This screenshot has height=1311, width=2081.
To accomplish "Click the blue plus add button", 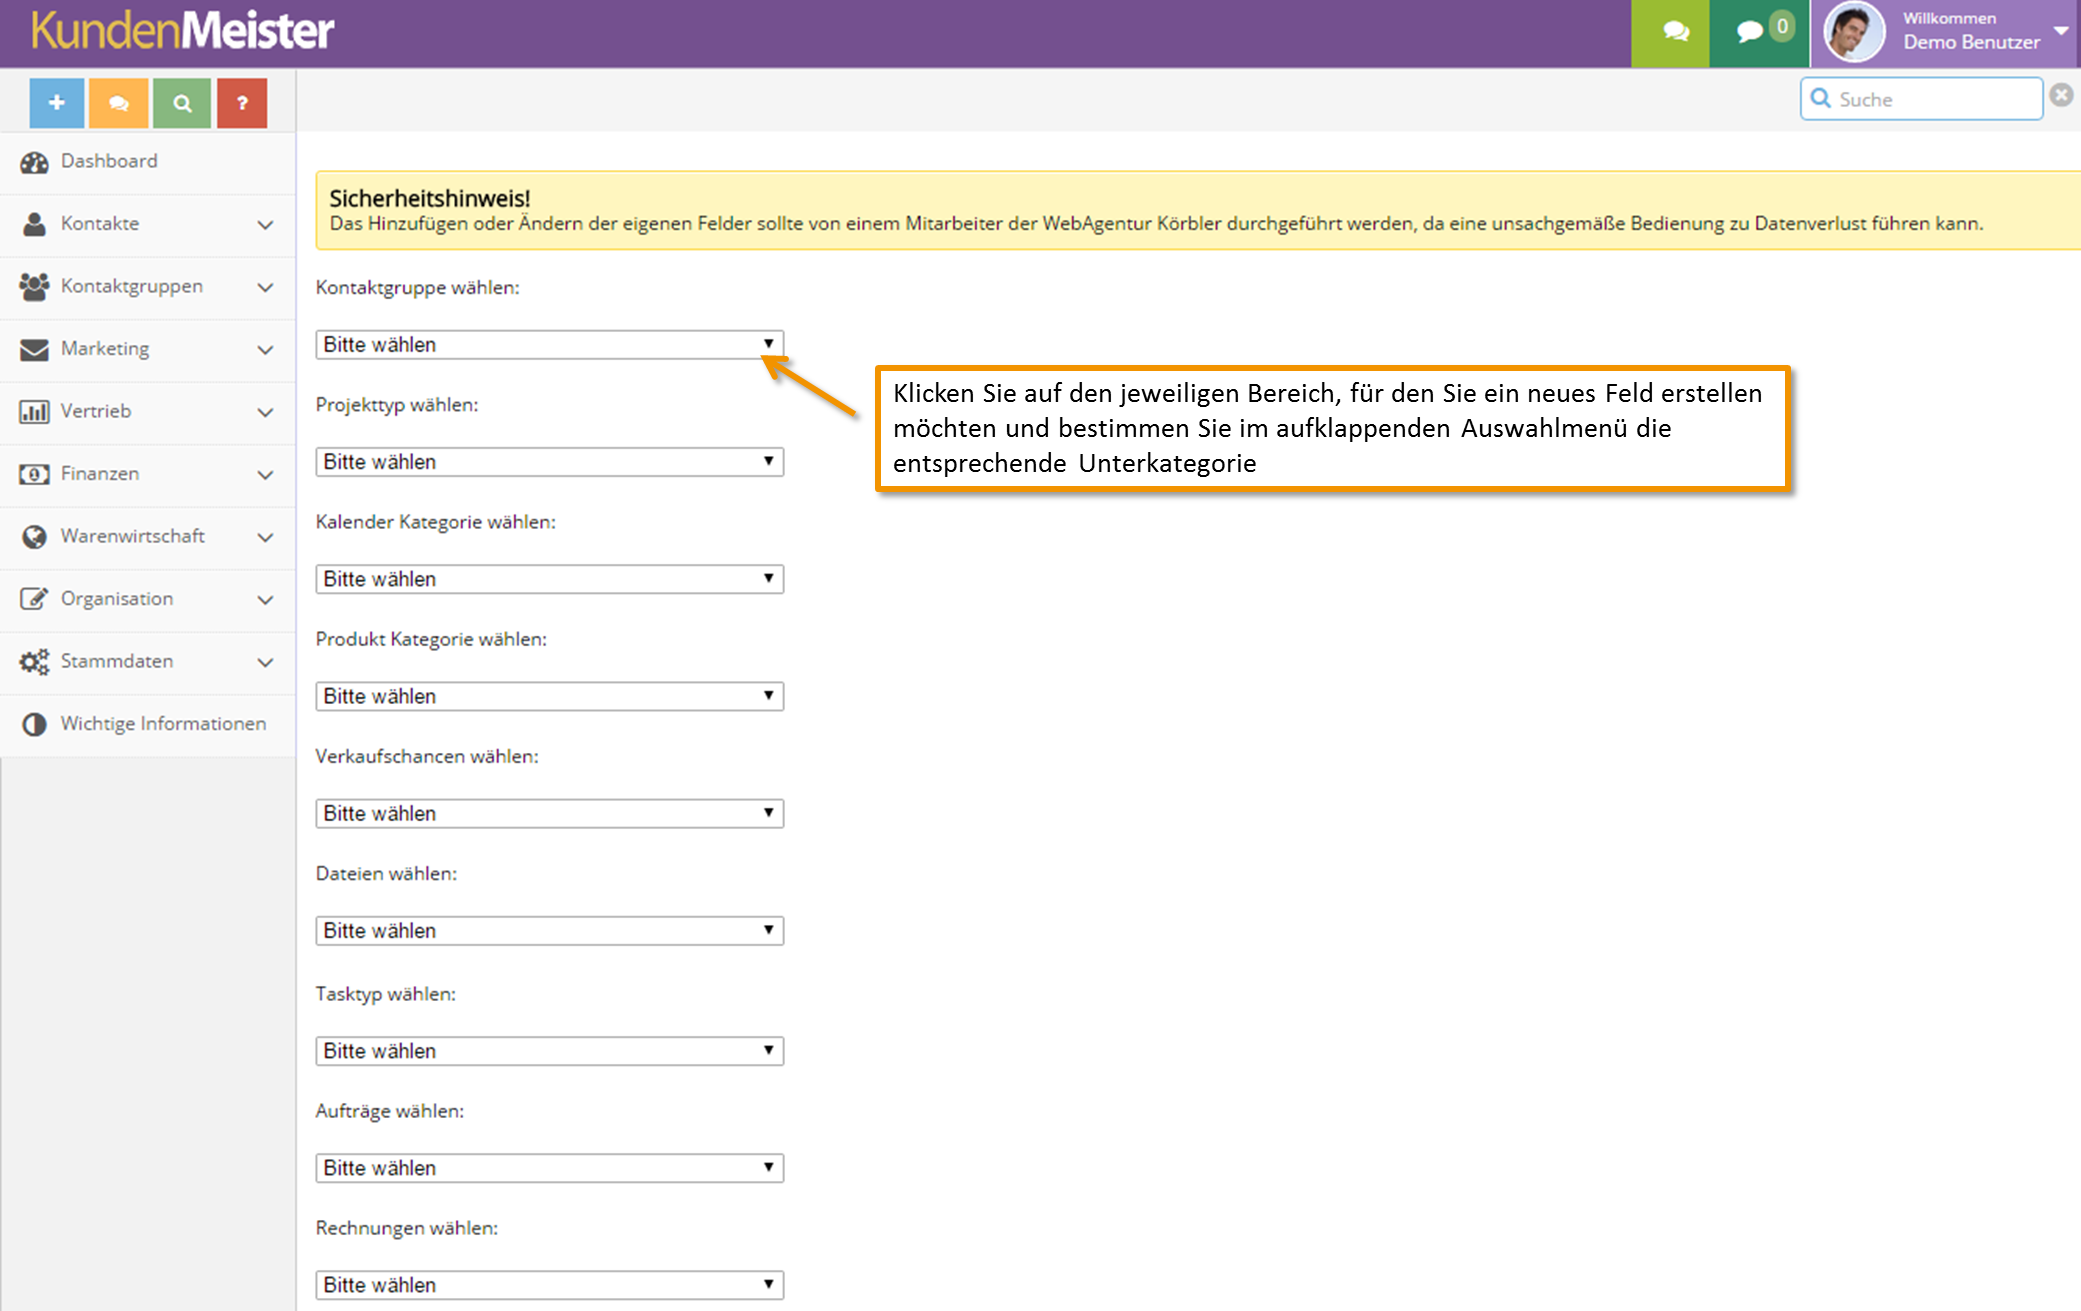I will click(x=57, y=103).
